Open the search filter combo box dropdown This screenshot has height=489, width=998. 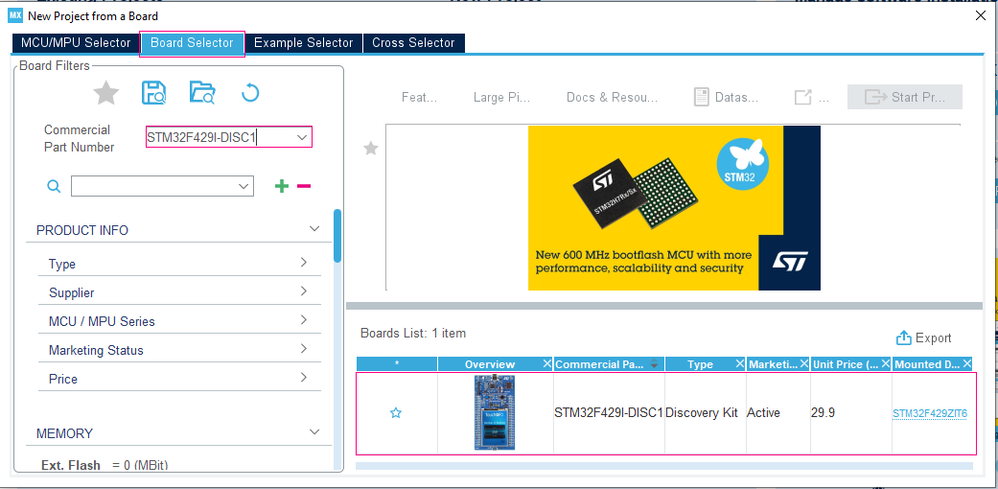[x=243, y=186]
